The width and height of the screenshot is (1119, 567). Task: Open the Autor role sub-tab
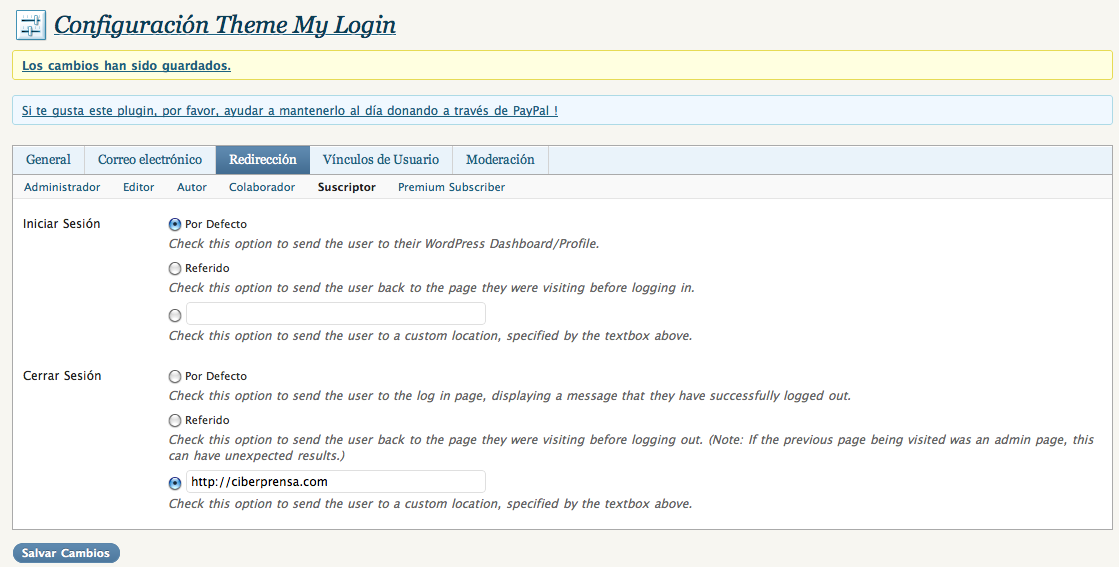click(192, 187)
